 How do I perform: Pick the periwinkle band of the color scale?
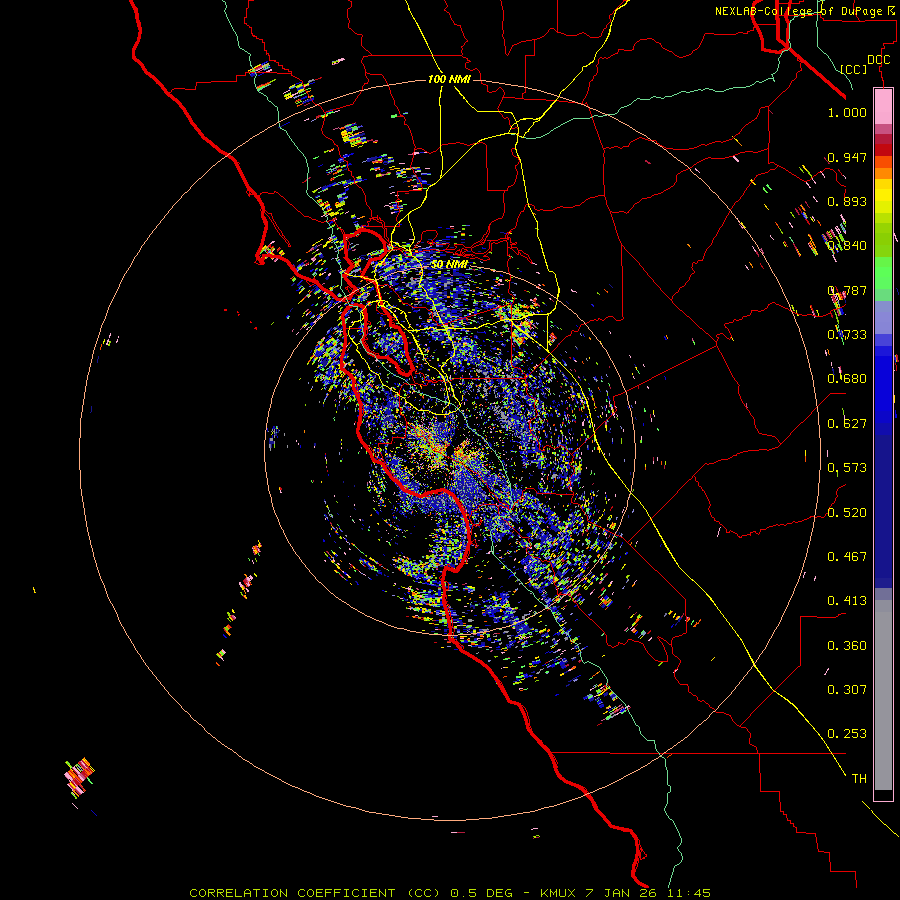pyautogui.click(x=883, y=317)
